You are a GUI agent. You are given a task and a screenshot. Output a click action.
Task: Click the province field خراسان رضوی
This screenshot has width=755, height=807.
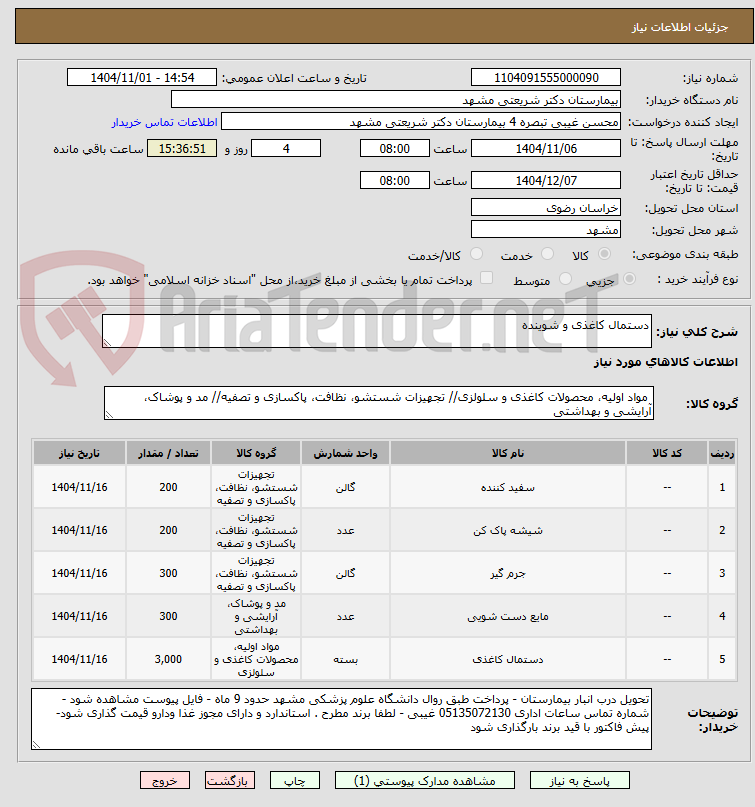click(x=546, y=208)
